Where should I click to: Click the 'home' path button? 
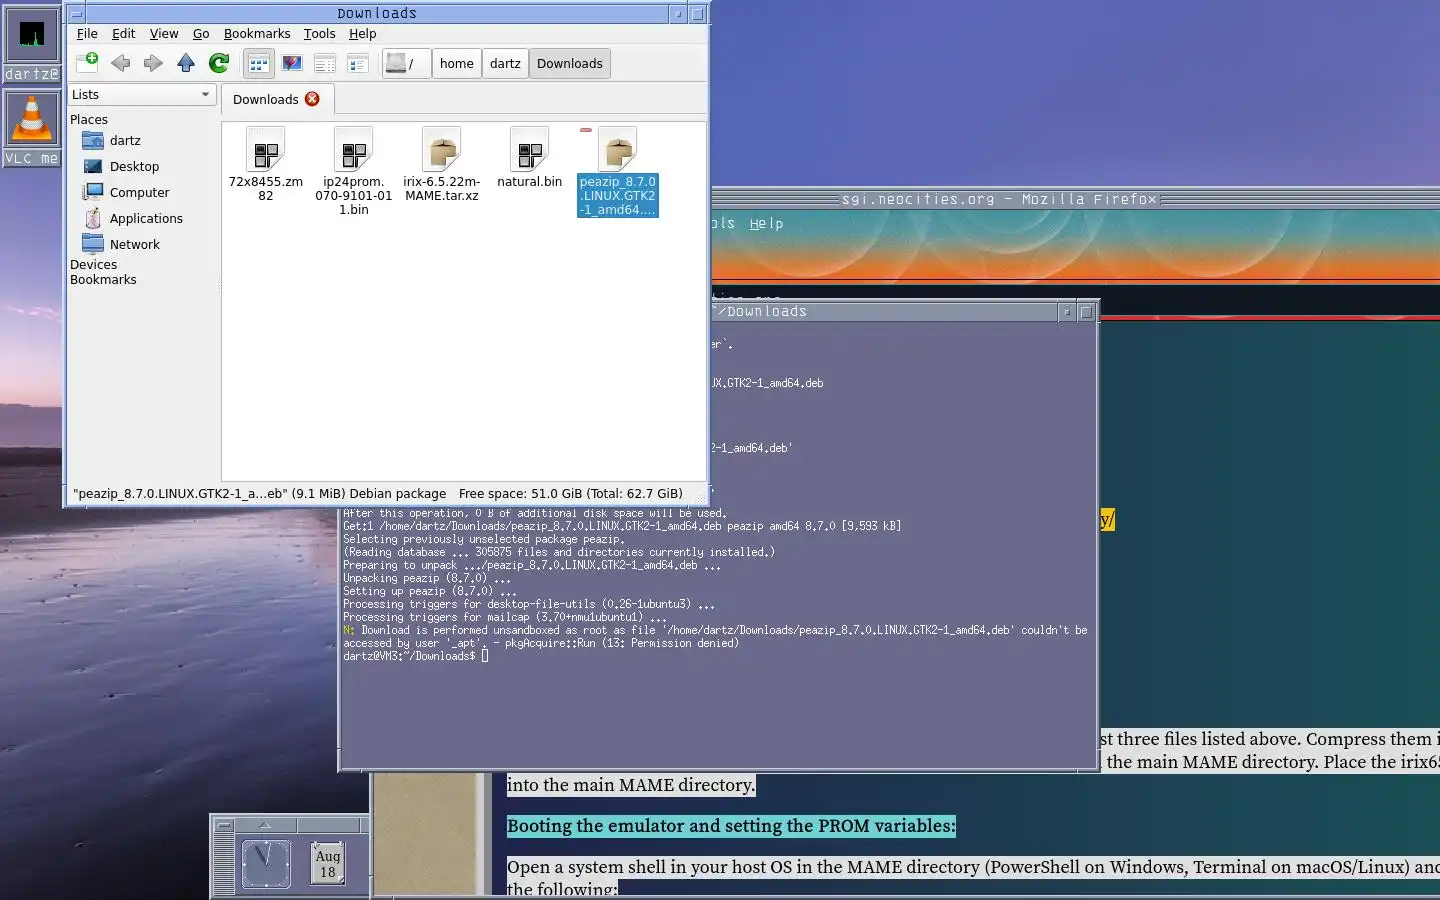click(x=457, y=64)
